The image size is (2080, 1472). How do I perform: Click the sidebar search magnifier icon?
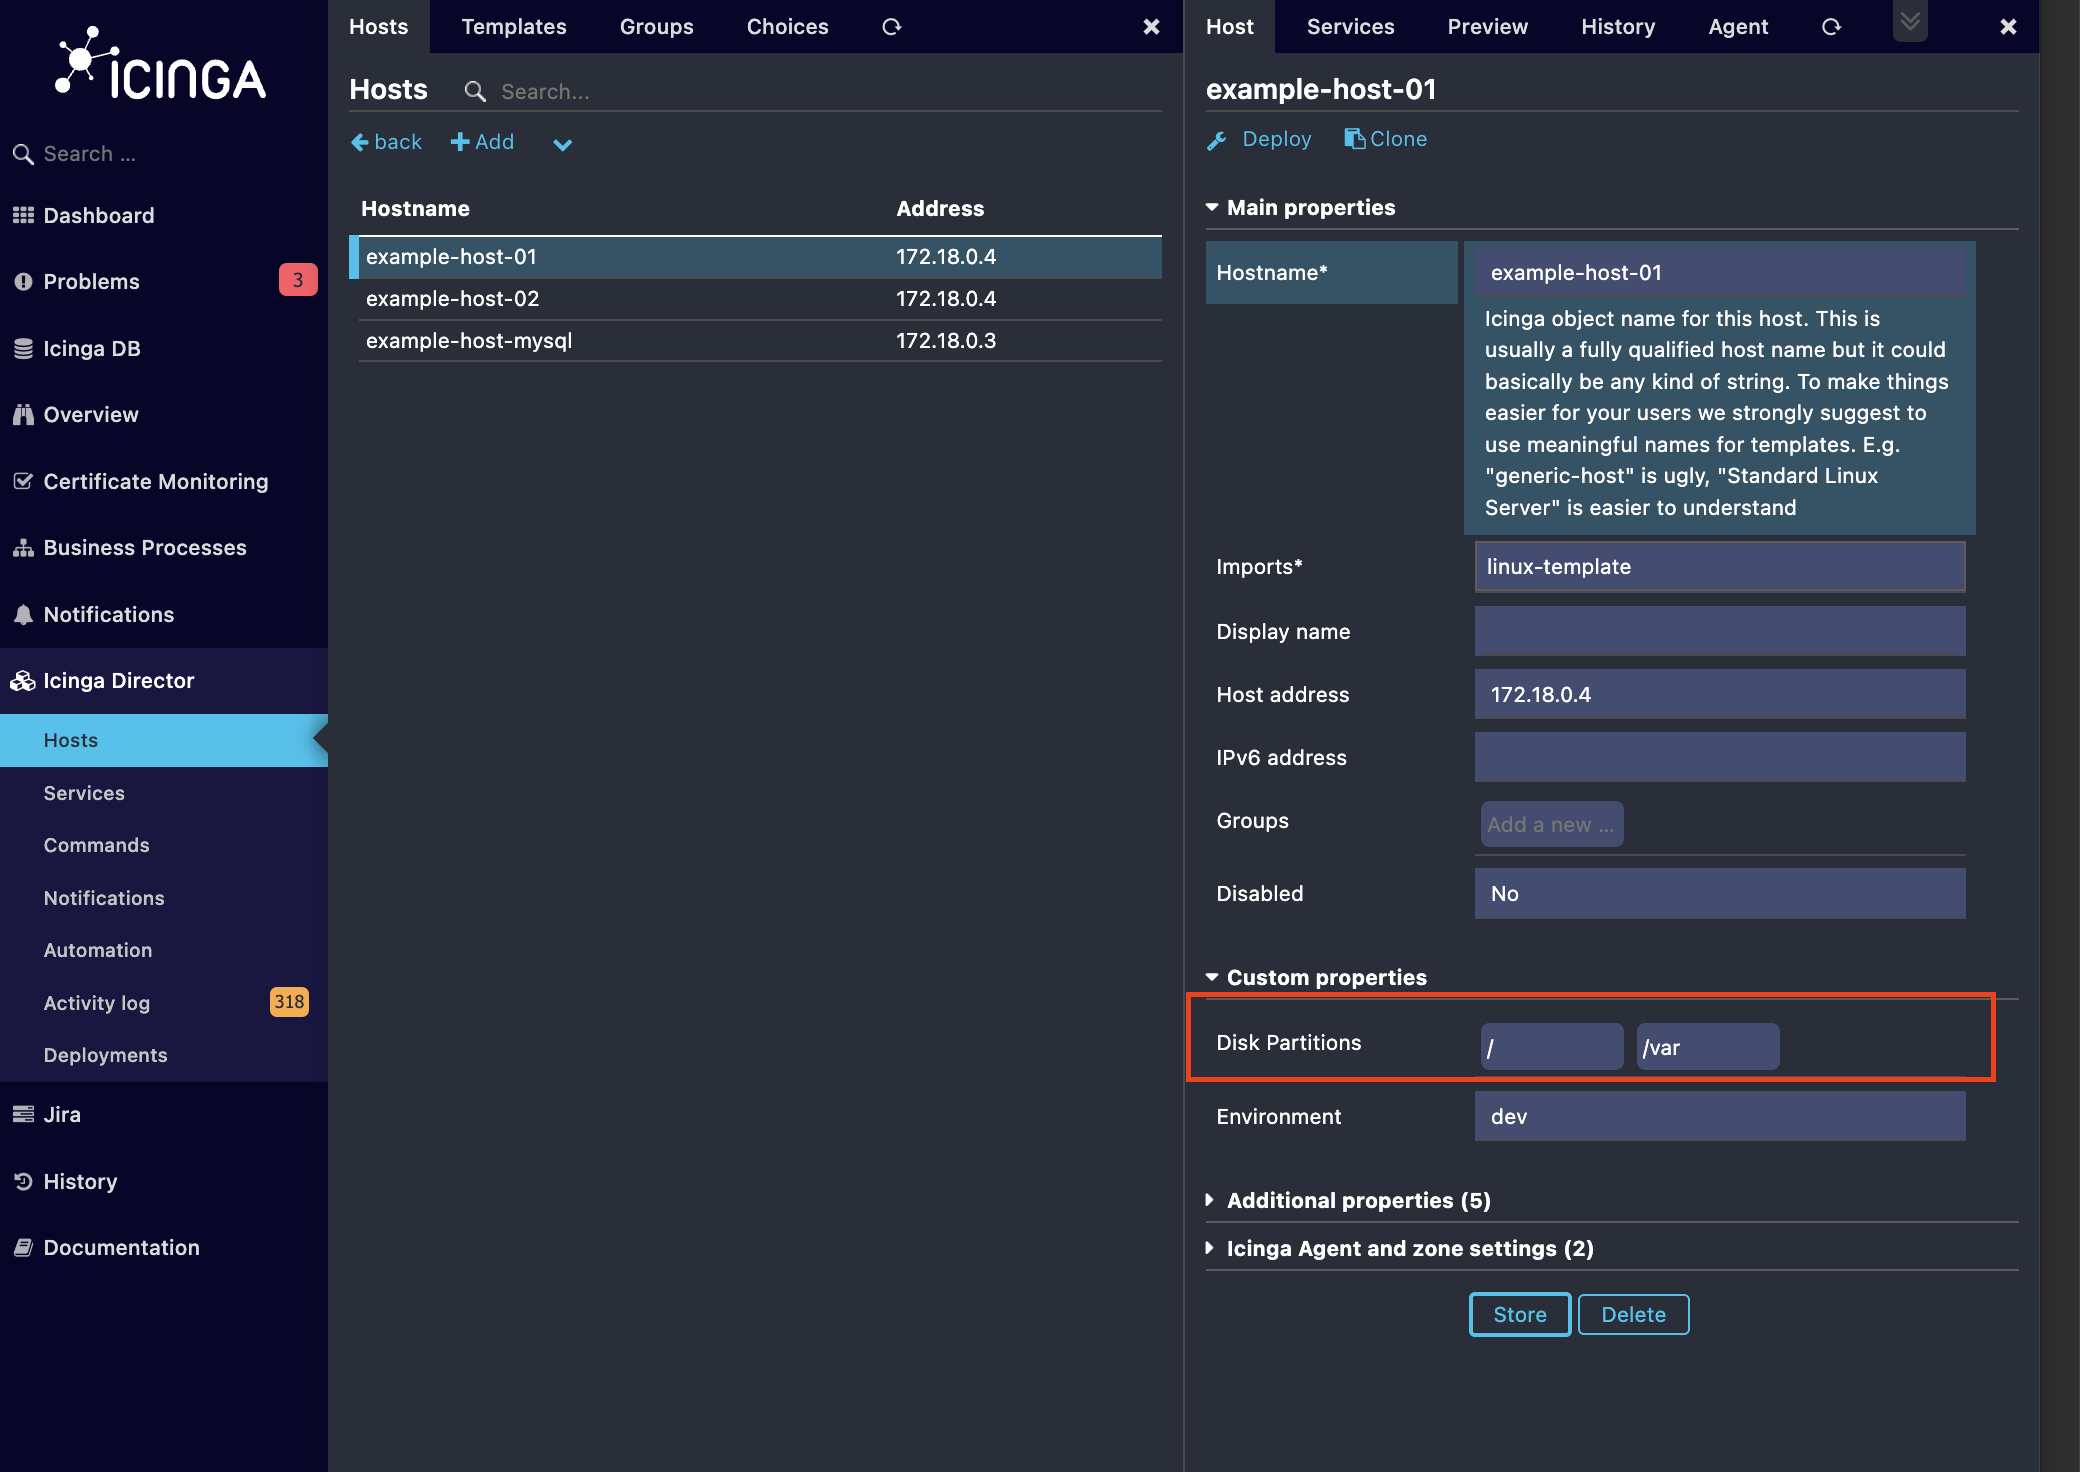pyautogui.click(x=22, y=154)
